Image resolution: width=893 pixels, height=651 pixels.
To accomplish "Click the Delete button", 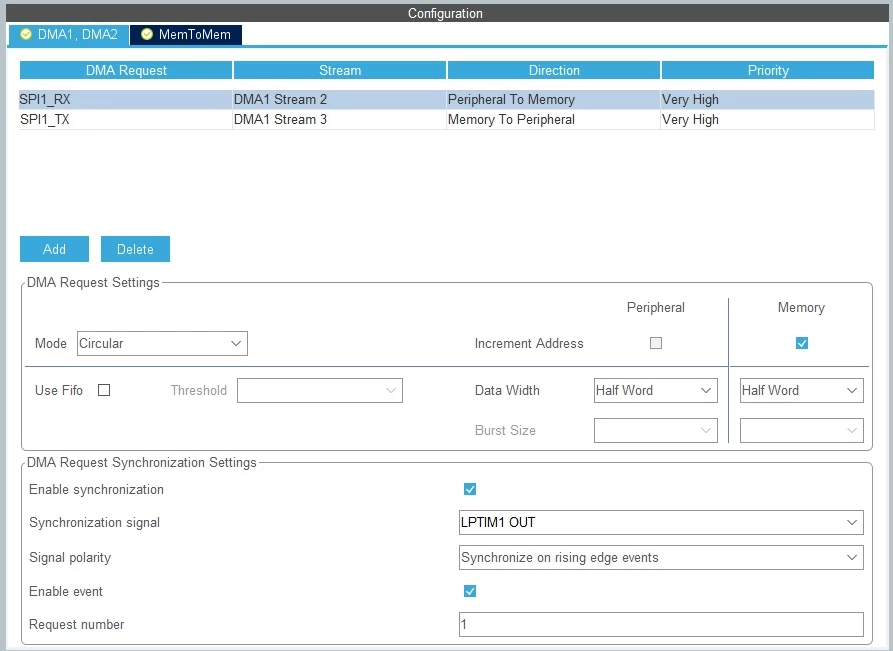I will click(135, 249).
